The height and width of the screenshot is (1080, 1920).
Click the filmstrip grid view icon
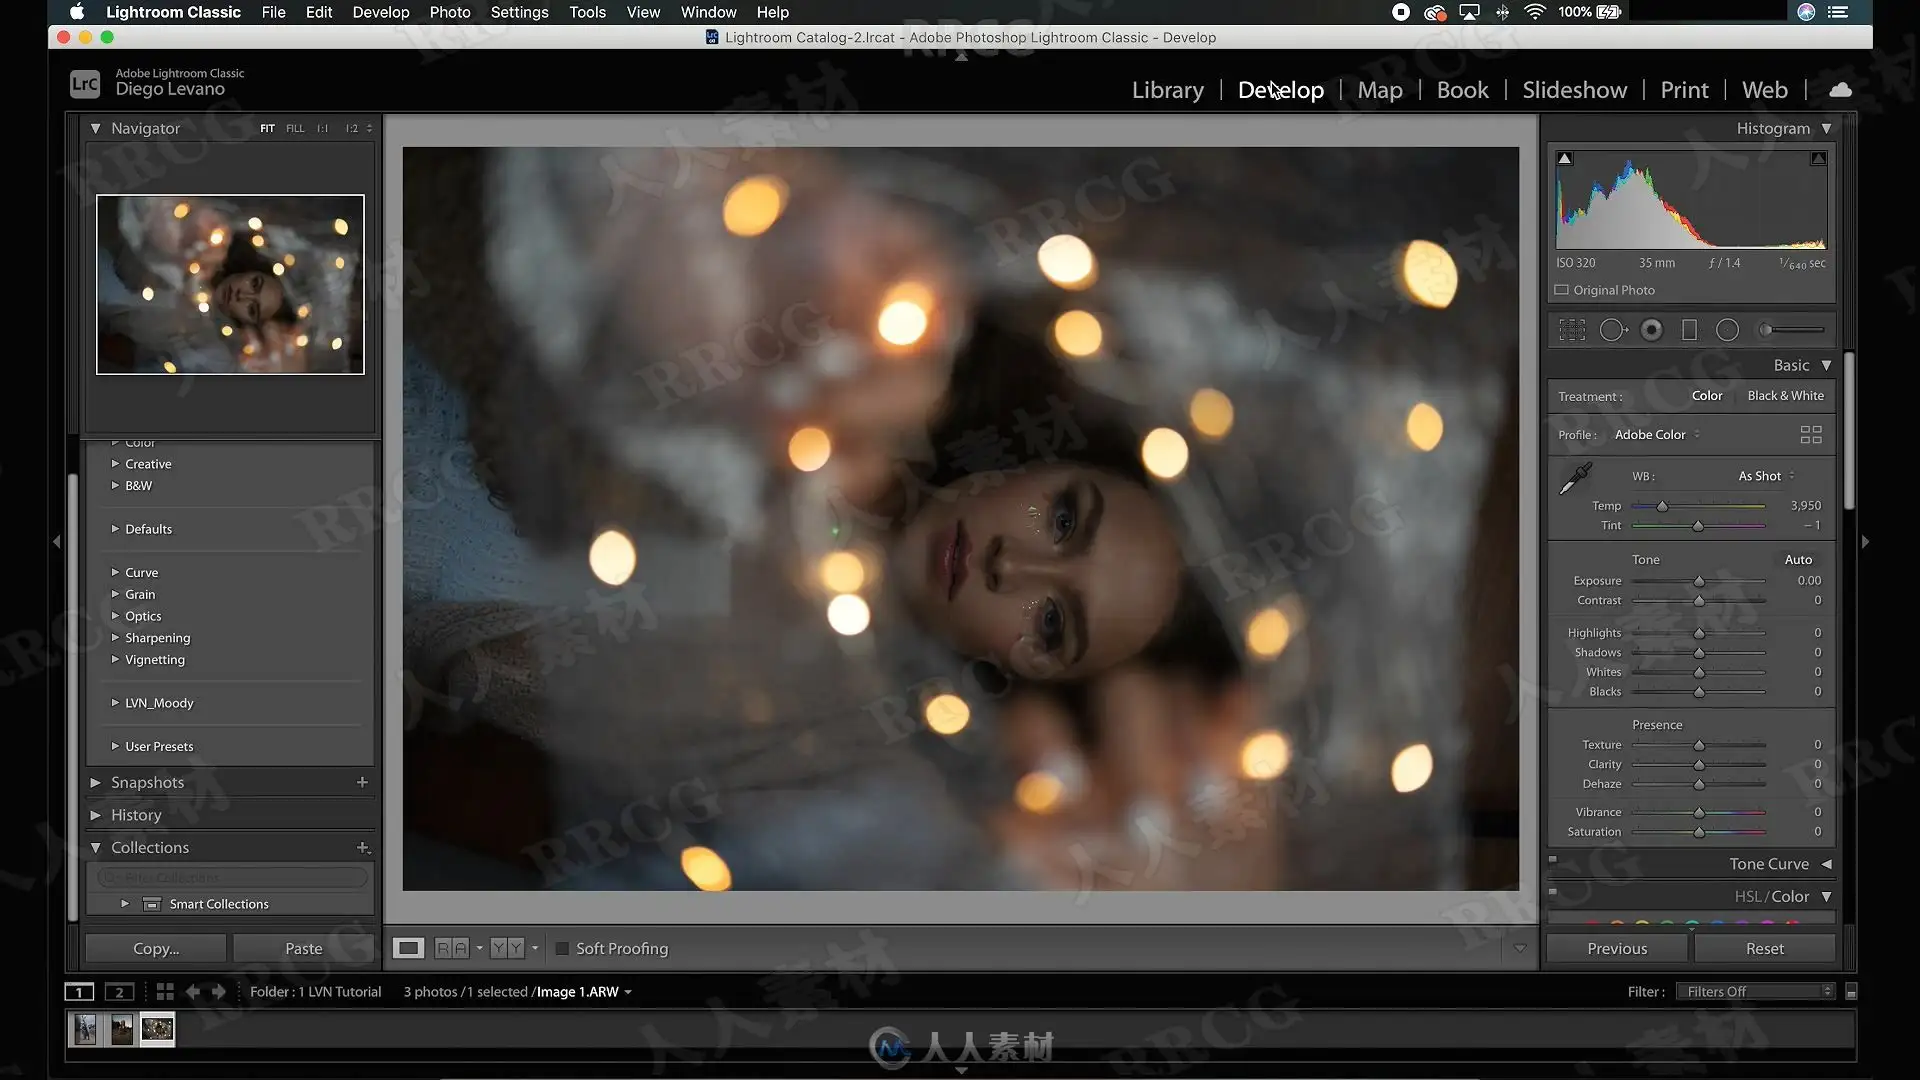pyautogui.click(x=165, y=992)
